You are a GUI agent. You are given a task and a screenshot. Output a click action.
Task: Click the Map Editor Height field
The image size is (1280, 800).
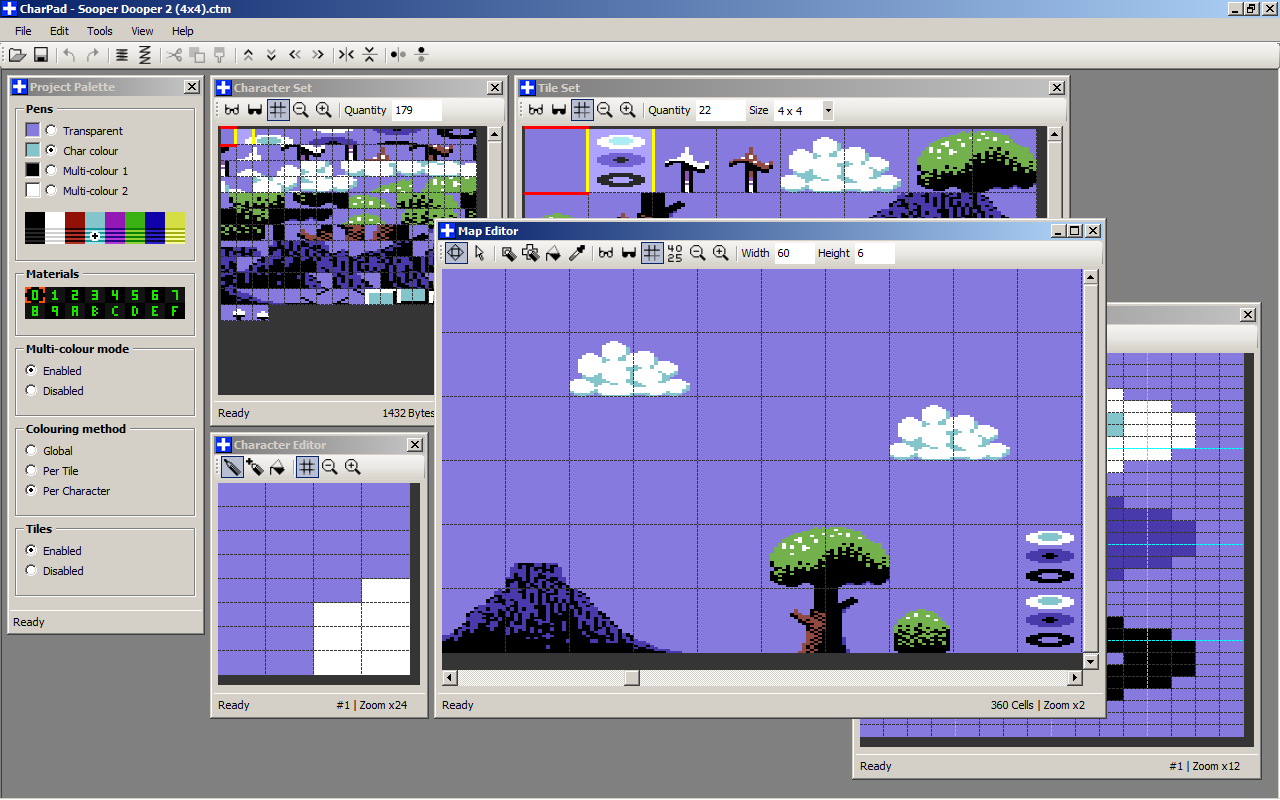(874, 253)
